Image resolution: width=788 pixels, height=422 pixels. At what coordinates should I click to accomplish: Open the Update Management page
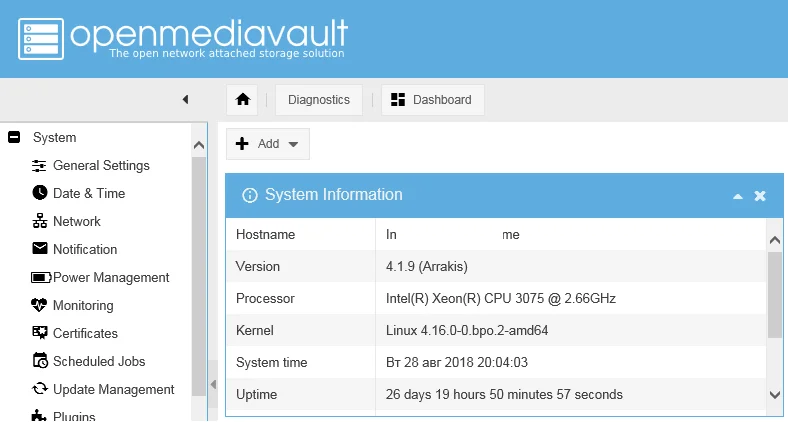tap(114, 389)
